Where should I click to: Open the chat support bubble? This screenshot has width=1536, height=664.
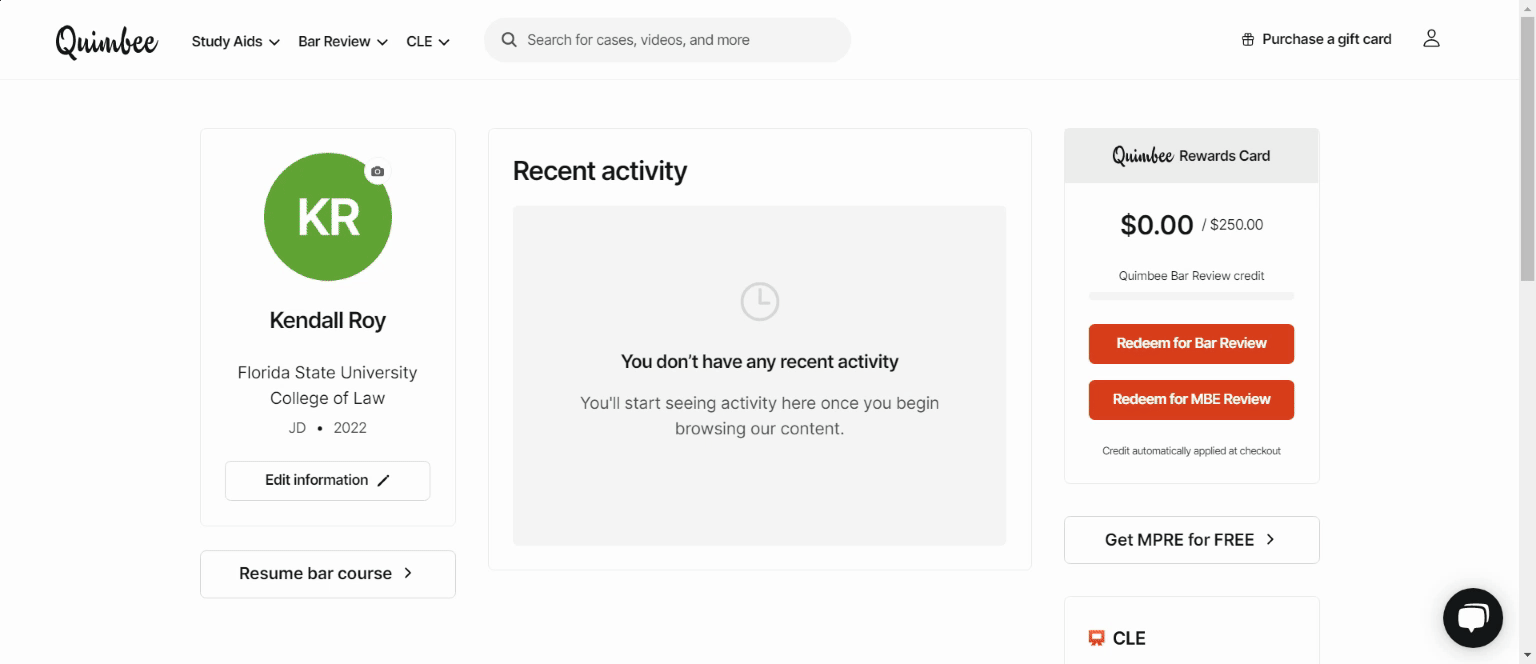coord(1473,618)
